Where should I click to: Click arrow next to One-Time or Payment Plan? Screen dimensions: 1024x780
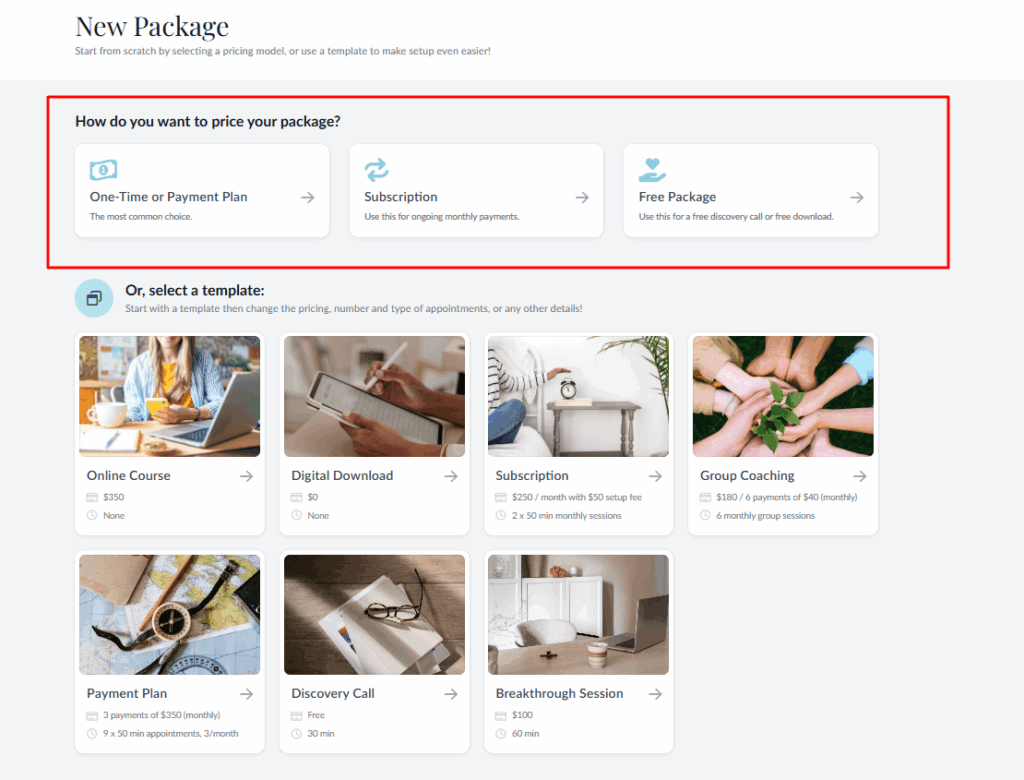pos(308,198)
